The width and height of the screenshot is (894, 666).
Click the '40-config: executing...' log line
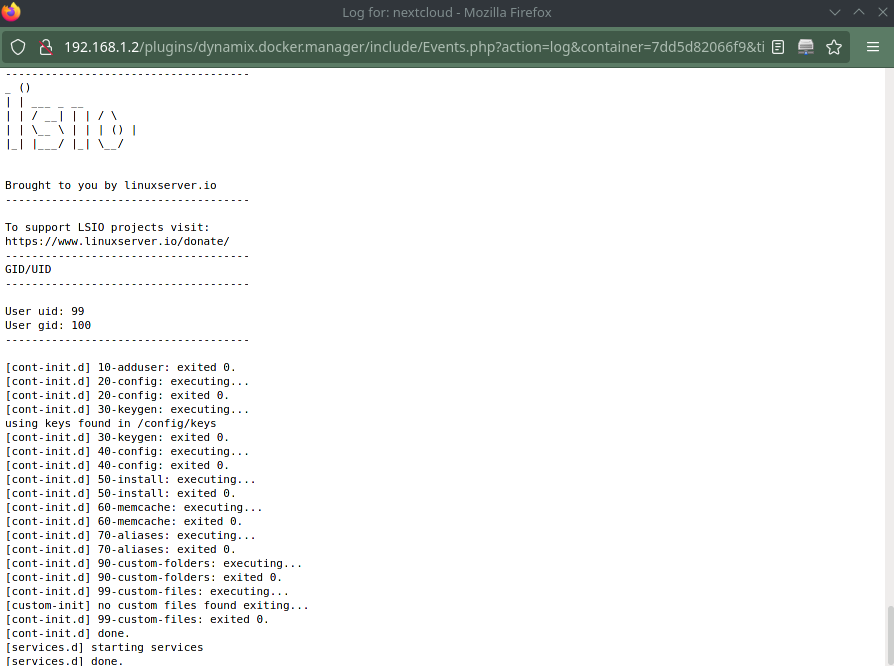(127, 451)
